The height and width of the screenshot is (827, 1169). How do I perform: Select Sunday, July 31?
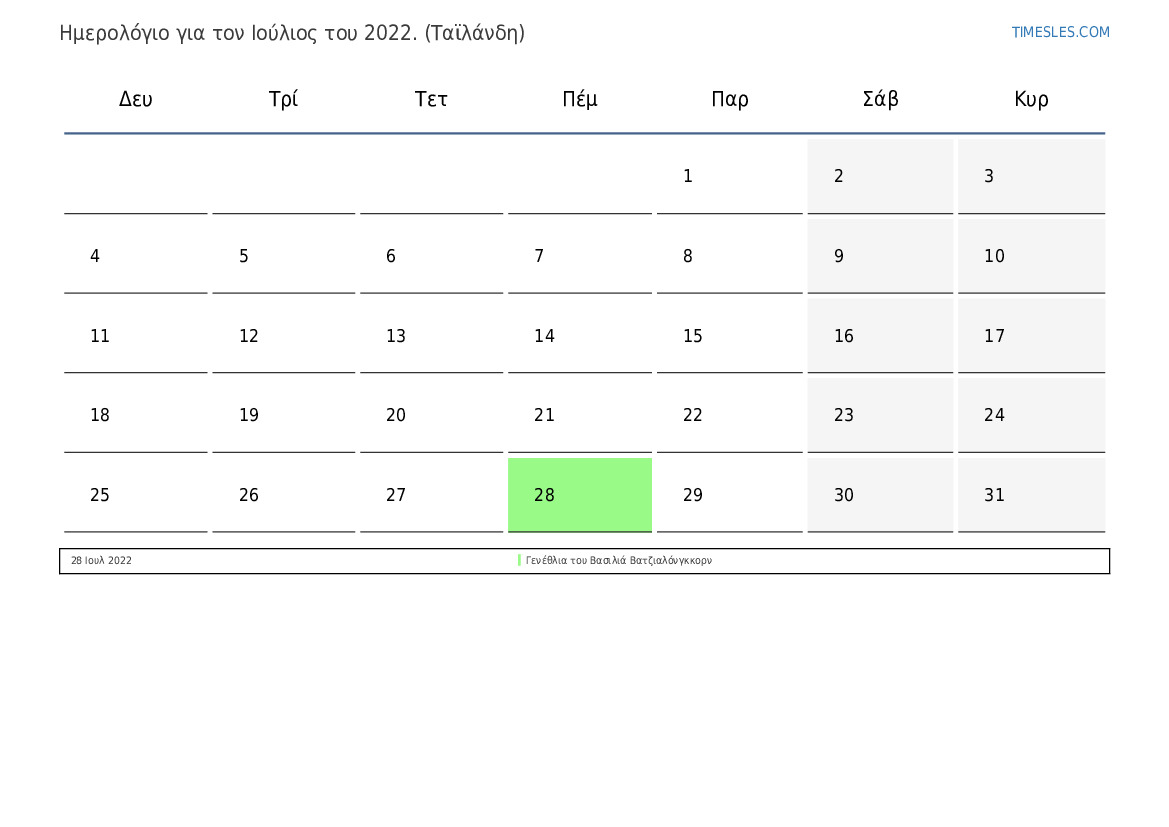point(1031,495)
